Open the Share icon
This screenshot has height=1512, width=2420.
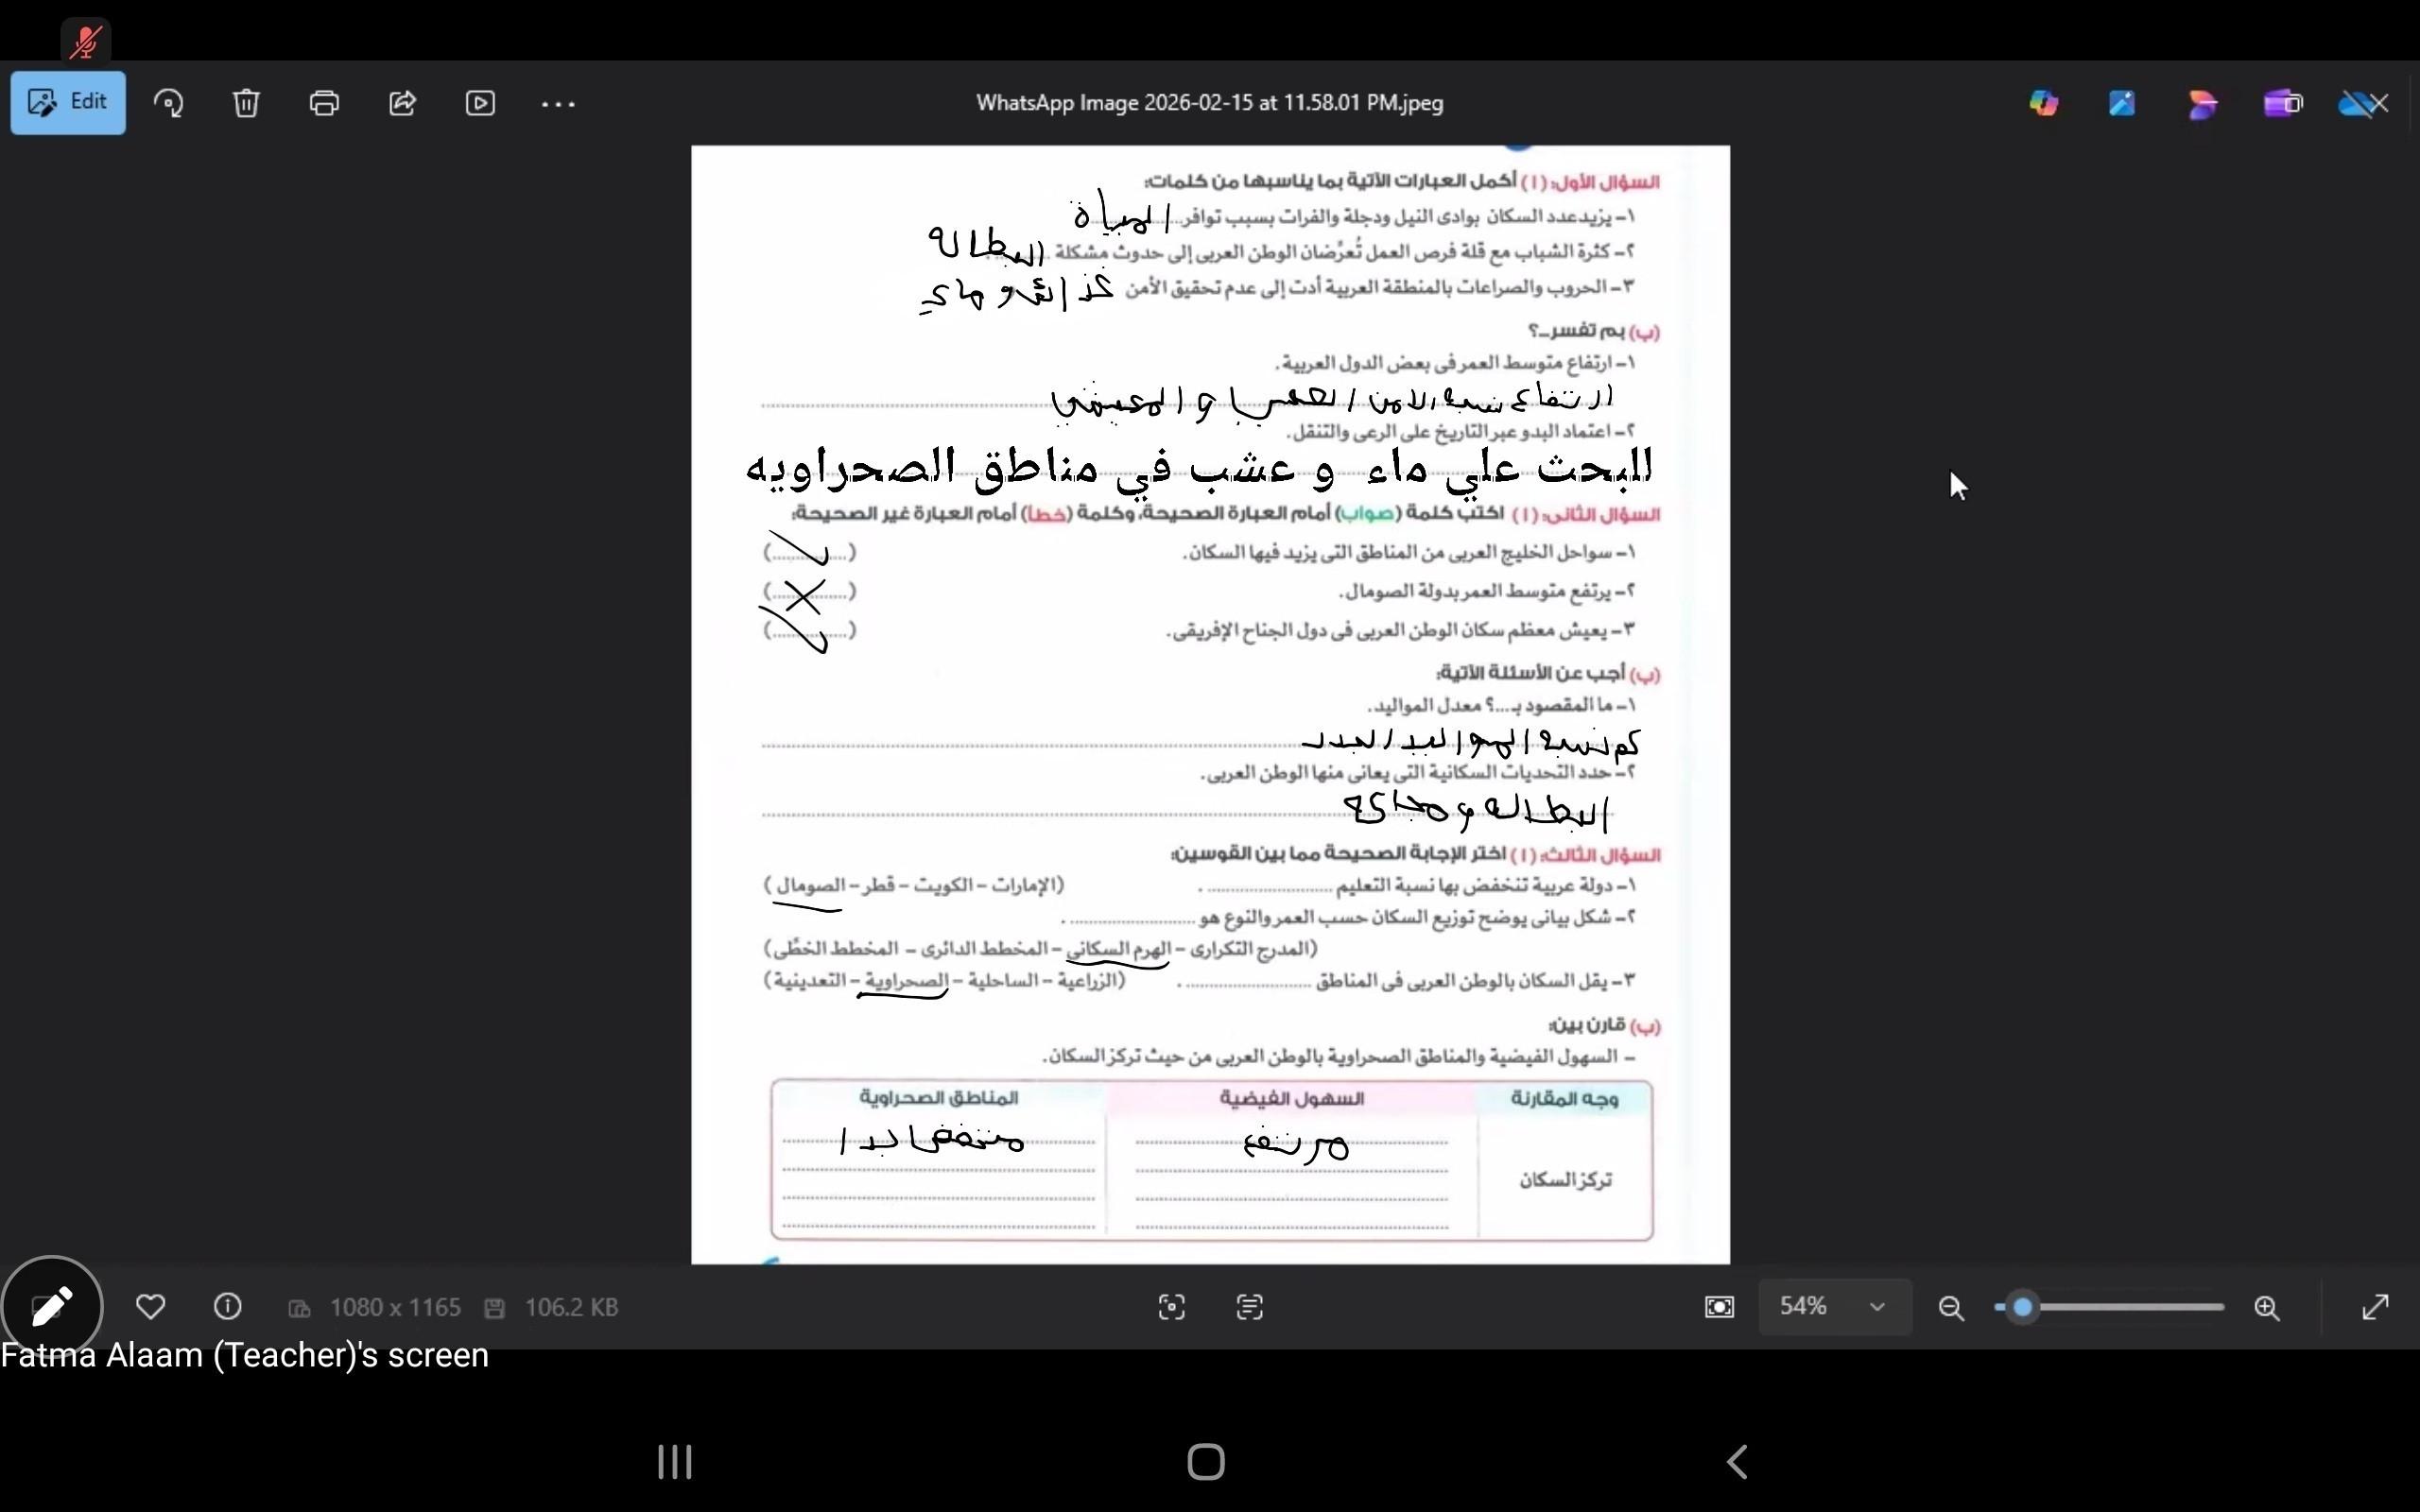[x=402, y=103]
